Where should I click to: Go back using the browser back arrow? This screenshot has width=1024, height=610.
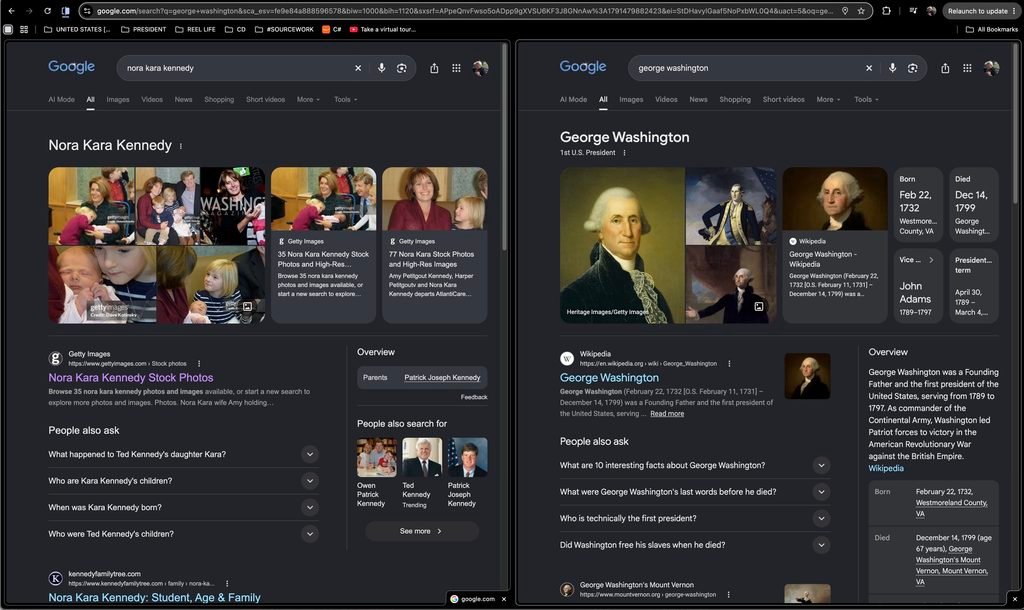[11, 11]
